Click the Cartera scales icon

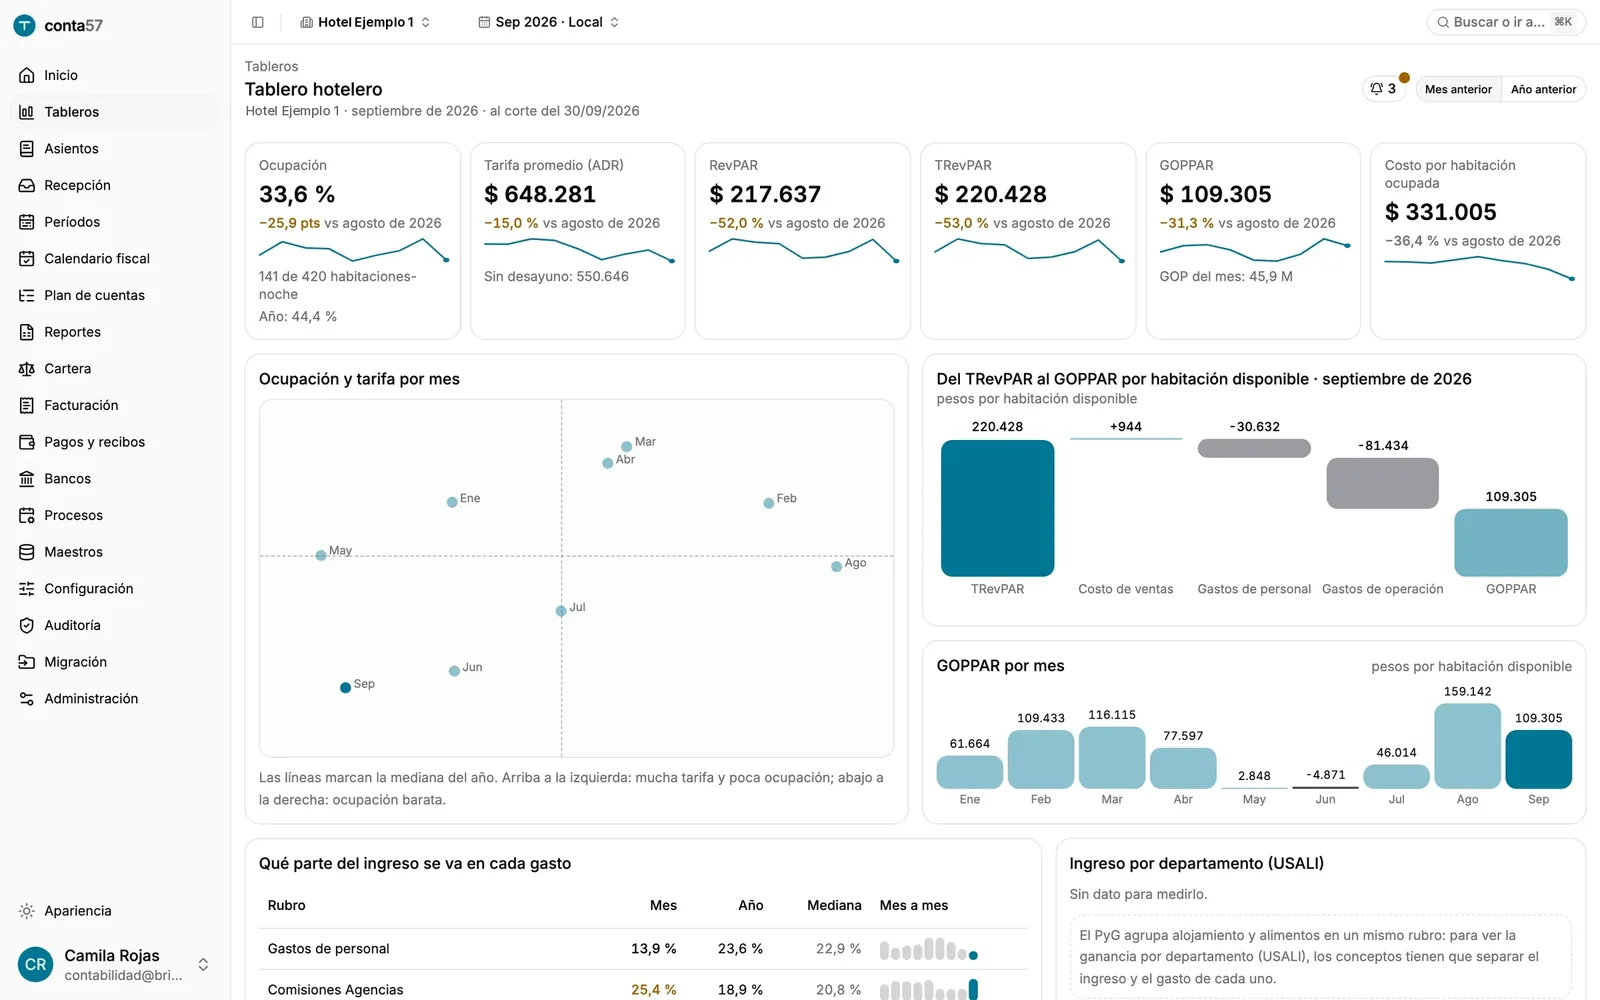tap(27, 369)
